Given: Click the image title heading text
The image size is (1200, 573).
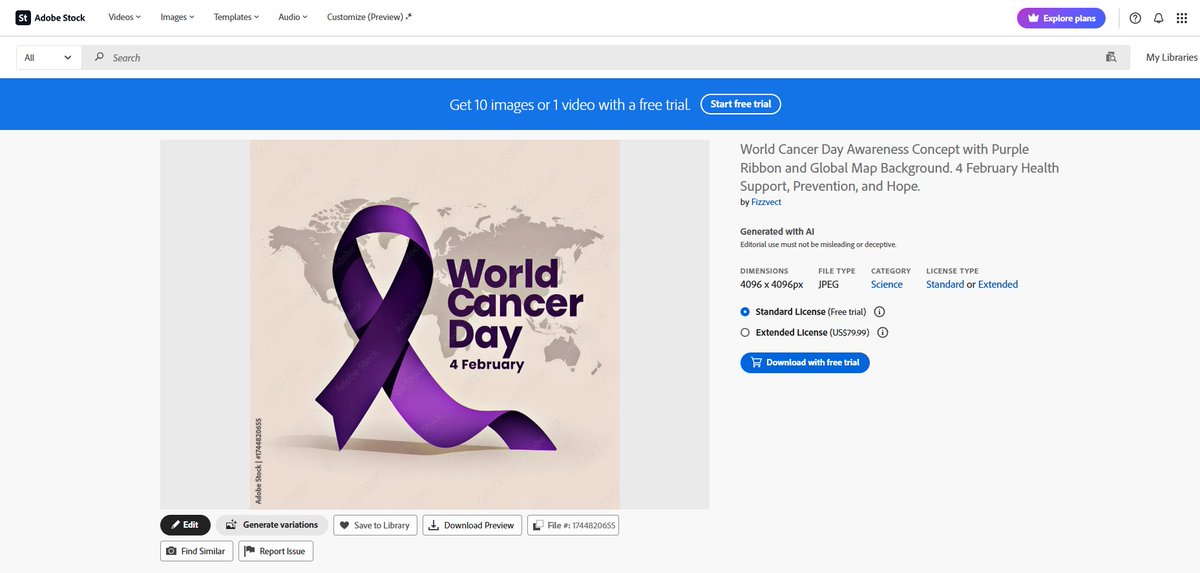Looking at the screenshot, I should coord(899,168).
